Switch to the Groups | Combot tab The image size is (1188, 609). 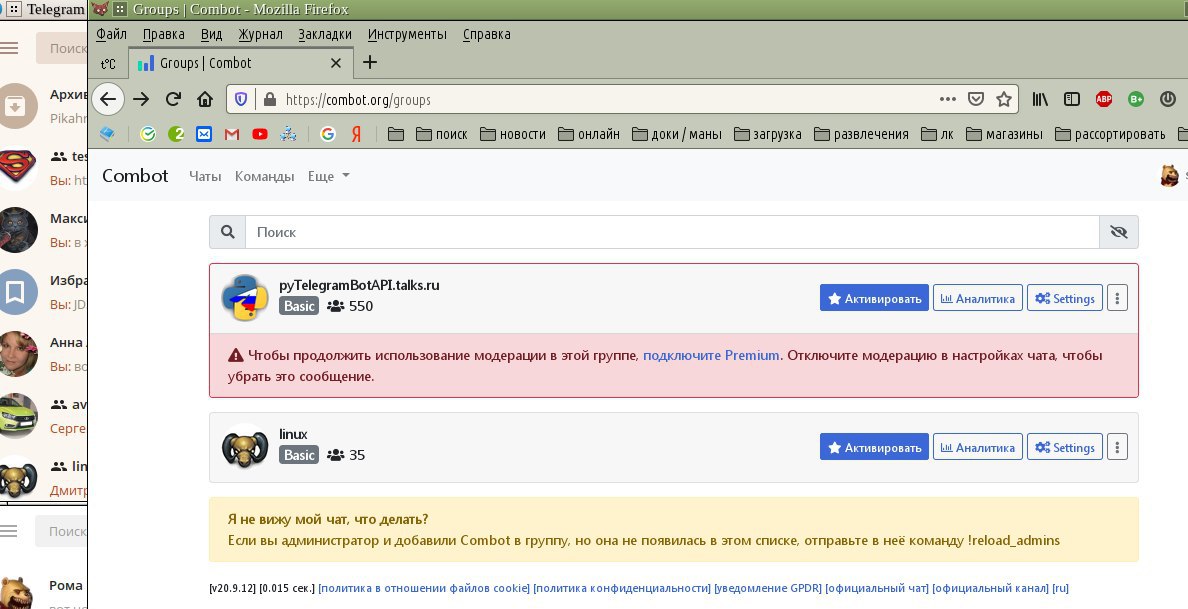(240, 63)
